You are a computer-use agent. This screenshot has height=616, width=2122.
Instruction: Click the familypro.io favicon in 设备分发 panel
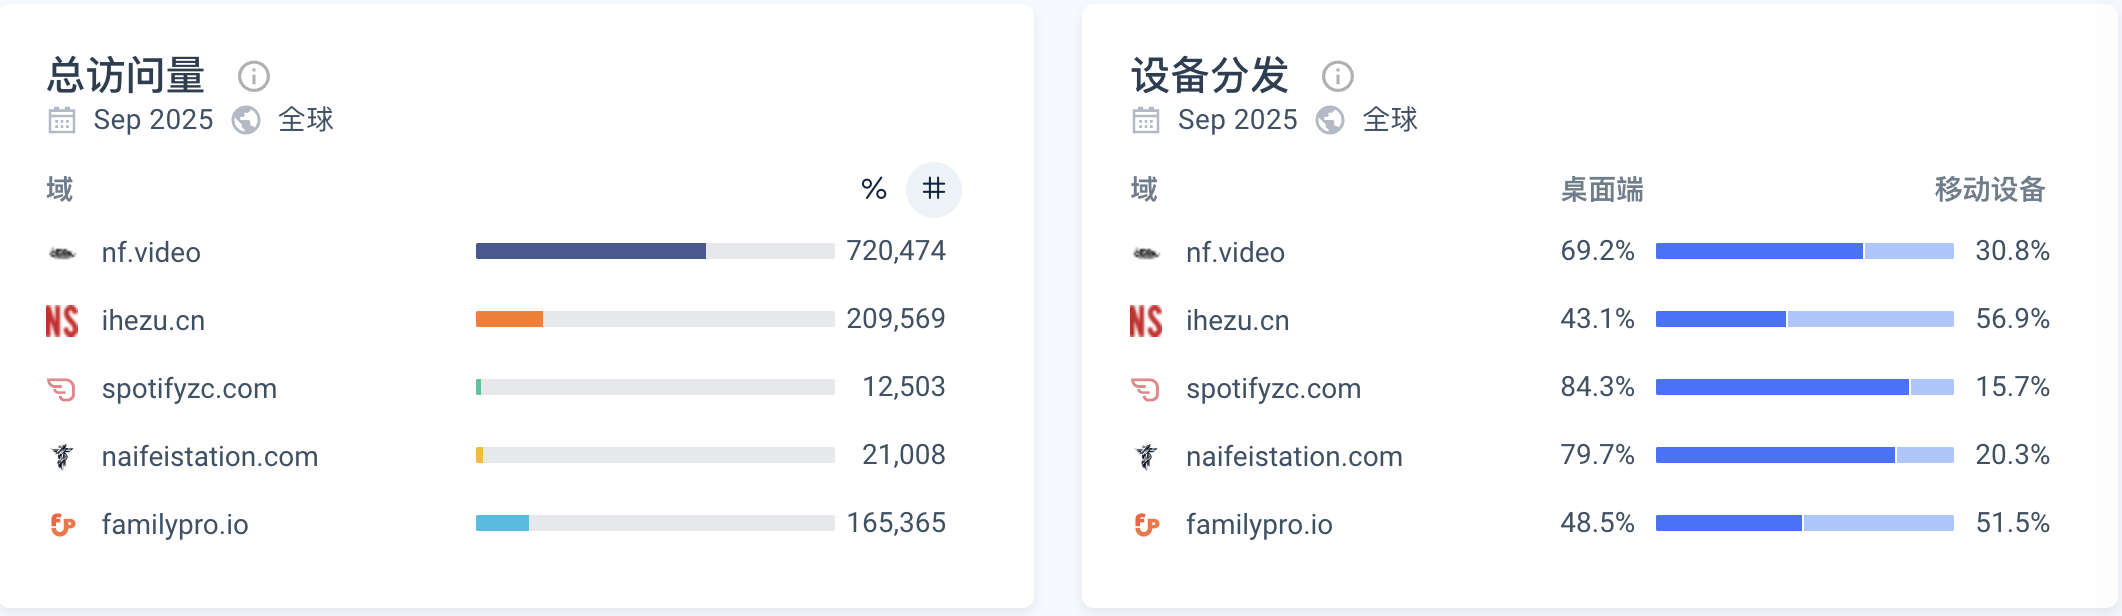1146,524
